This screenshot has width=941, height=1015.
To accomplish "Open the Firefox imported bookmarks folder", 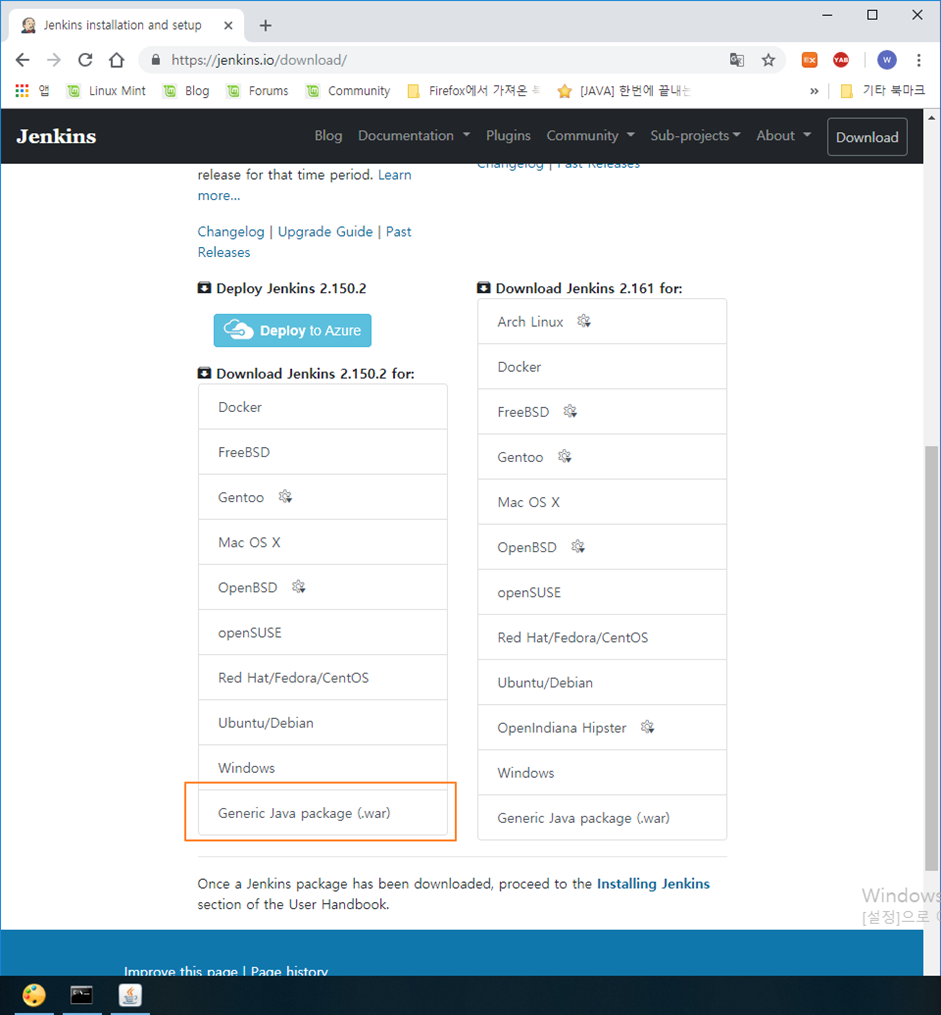I will click(x=472, y=91).
